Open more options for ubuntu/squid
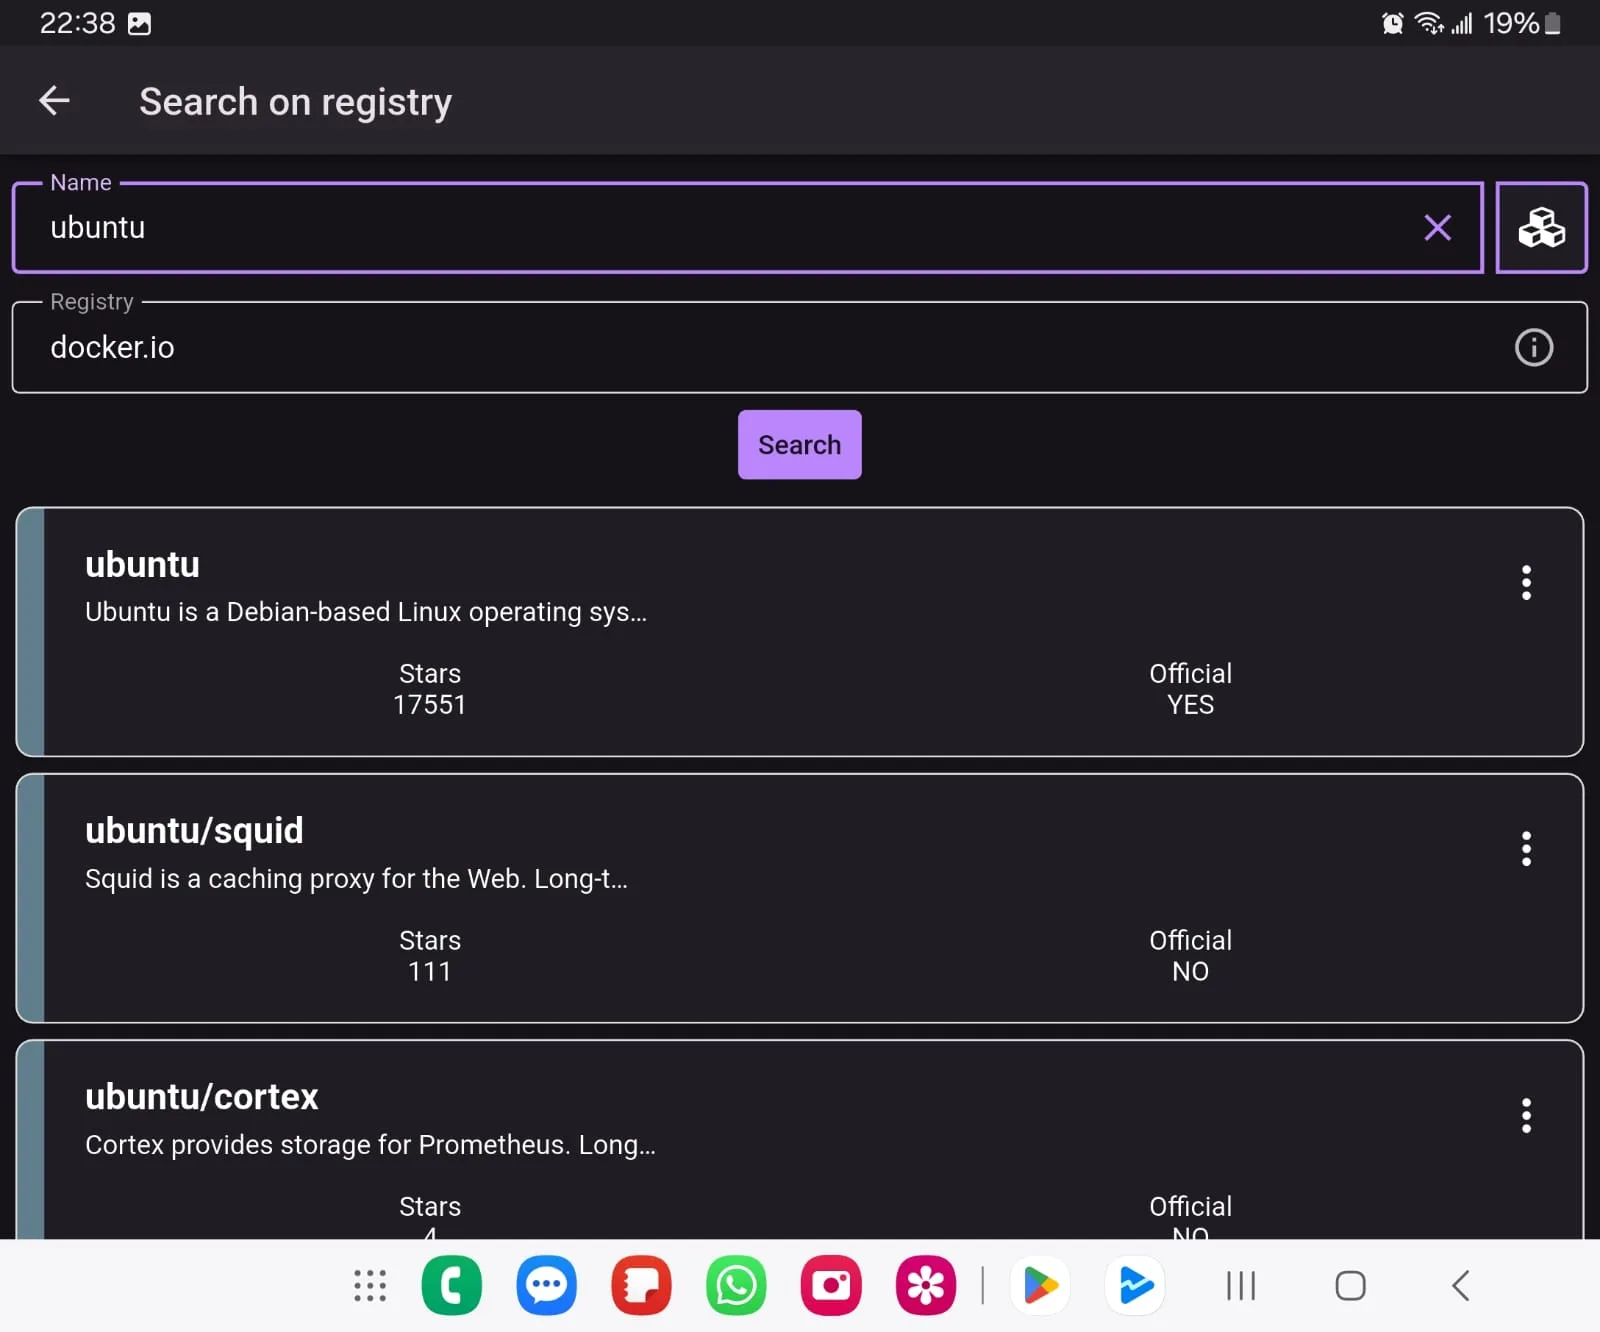Viewport: 1600px width, 1332px height. pos(1525,849)
